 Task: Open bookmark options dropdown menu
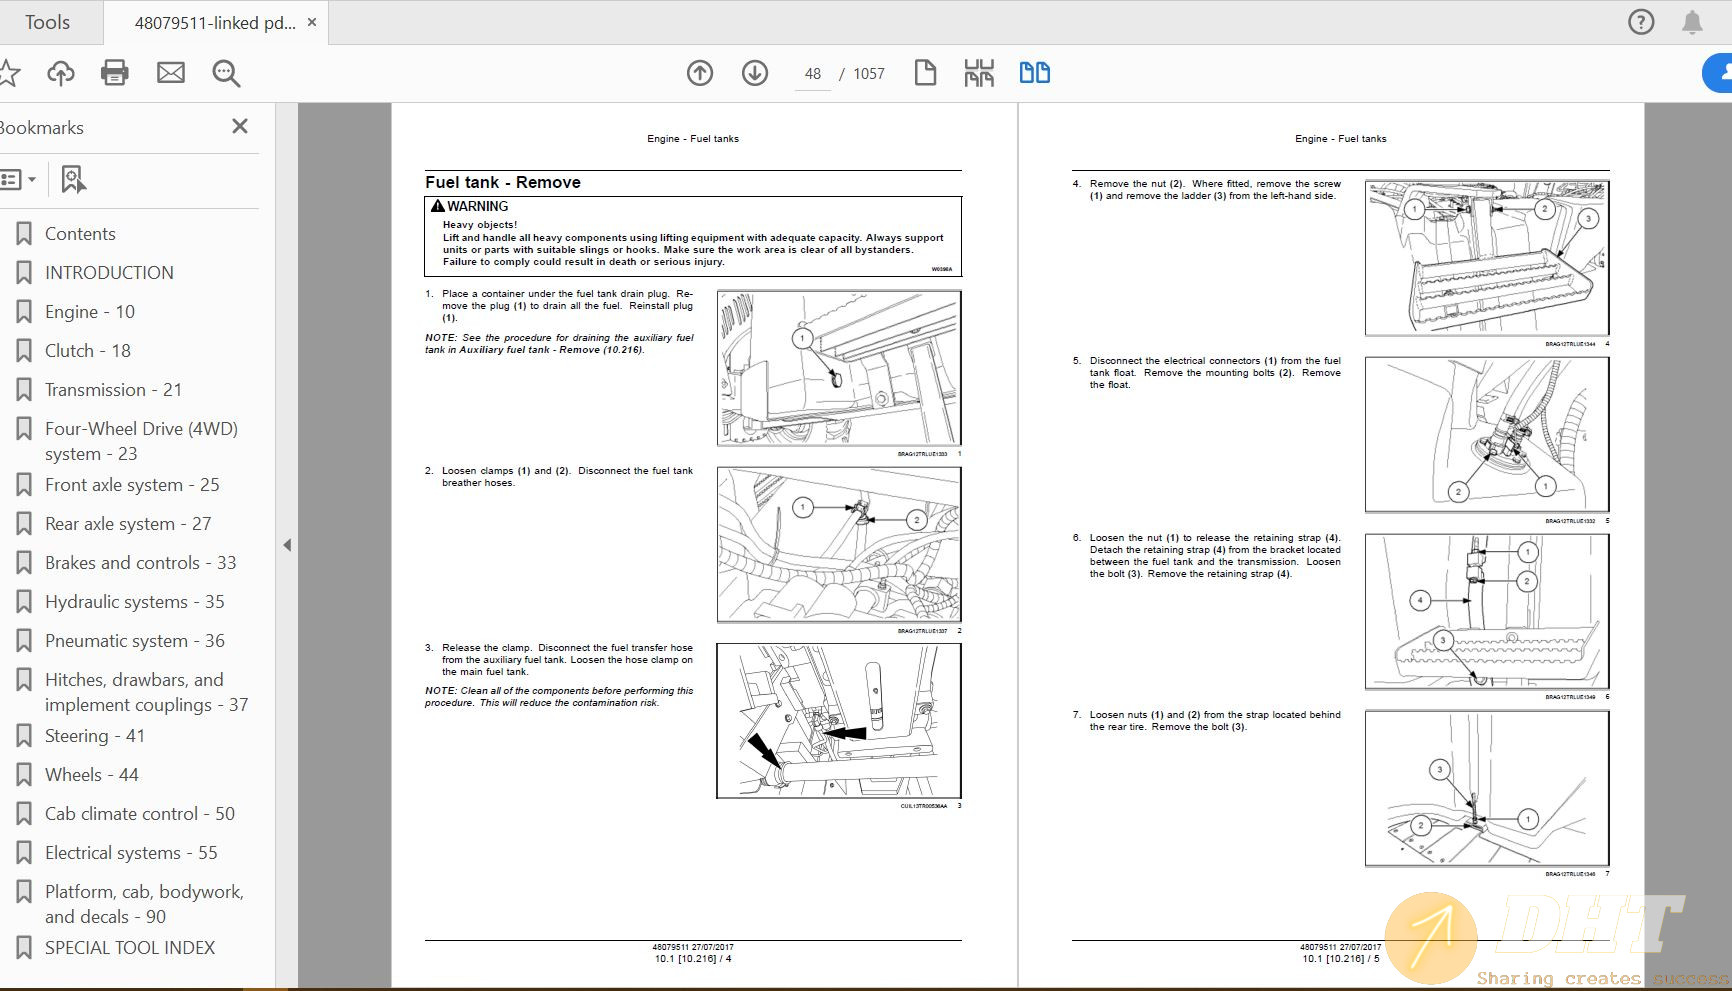(18, 180)
